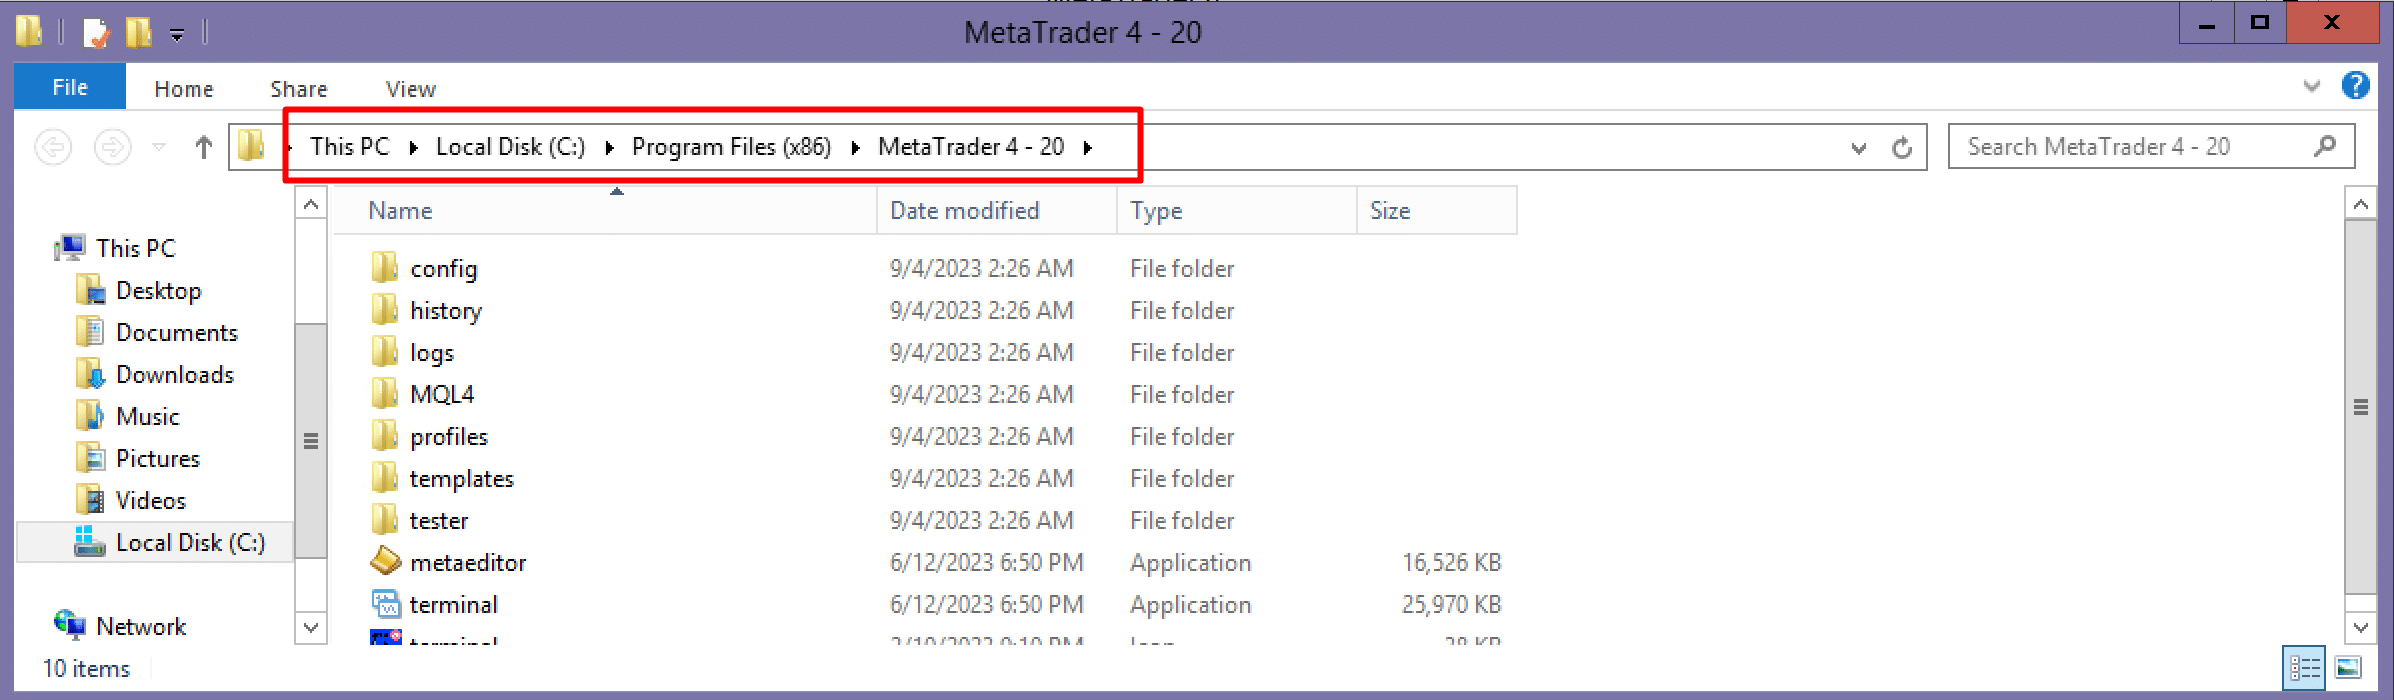The height and width of the screenshot is (700, 2394).
Task: Sort by the Date modified column
Action: pos(964,211)
